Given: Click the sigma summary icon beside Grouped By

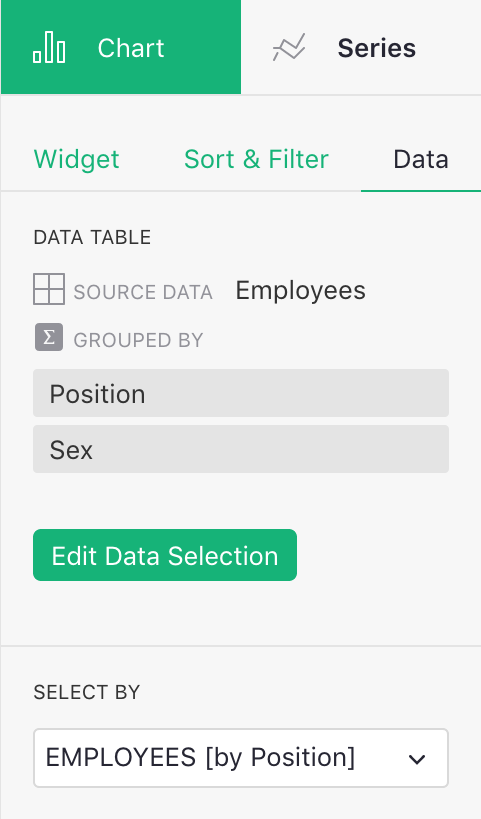Looking at the screenshot, I should pos(49,337).
